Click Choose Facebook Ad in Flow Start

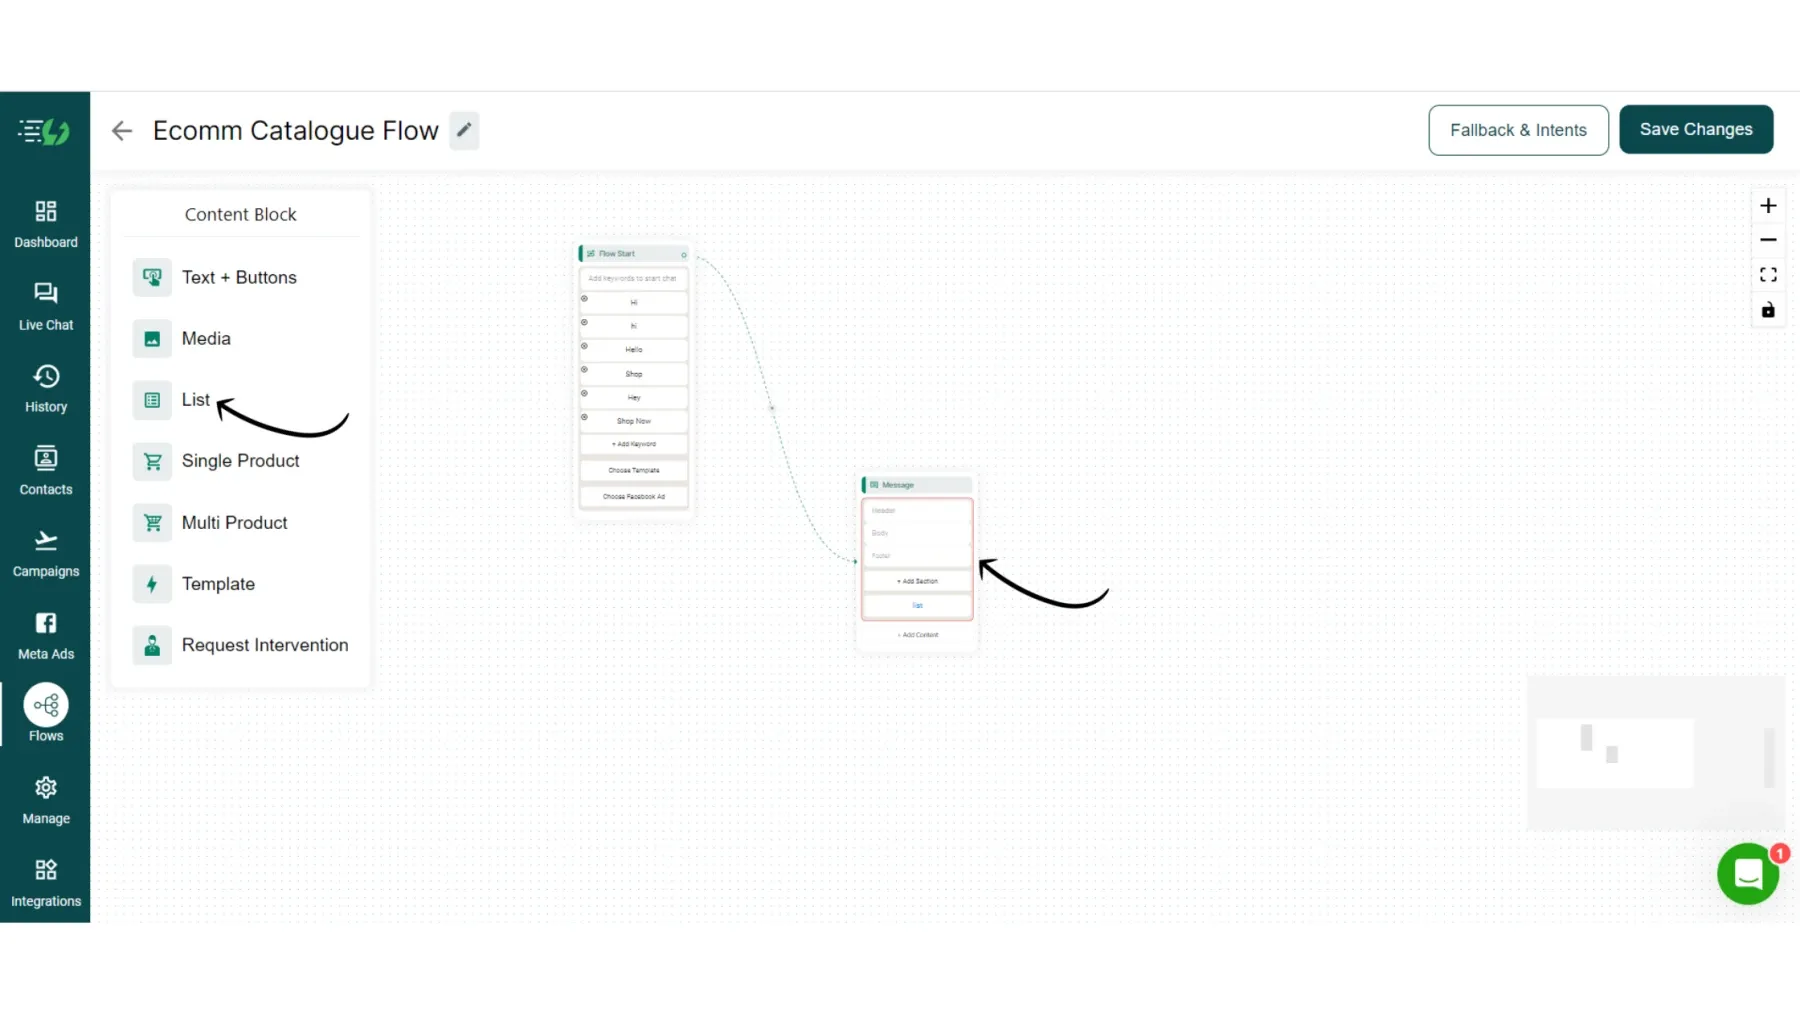point(634,496)
